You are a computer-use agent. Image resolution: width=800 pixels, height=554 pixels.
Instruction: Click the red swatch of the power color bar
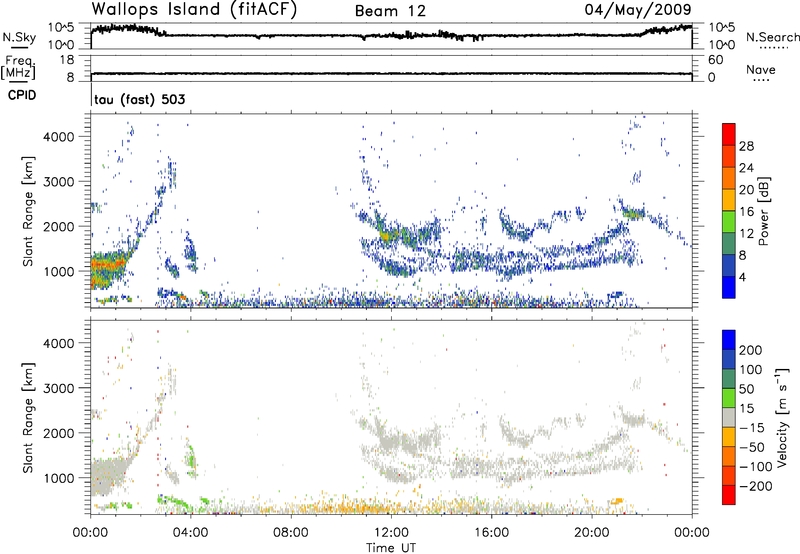[x=729, y=135]
